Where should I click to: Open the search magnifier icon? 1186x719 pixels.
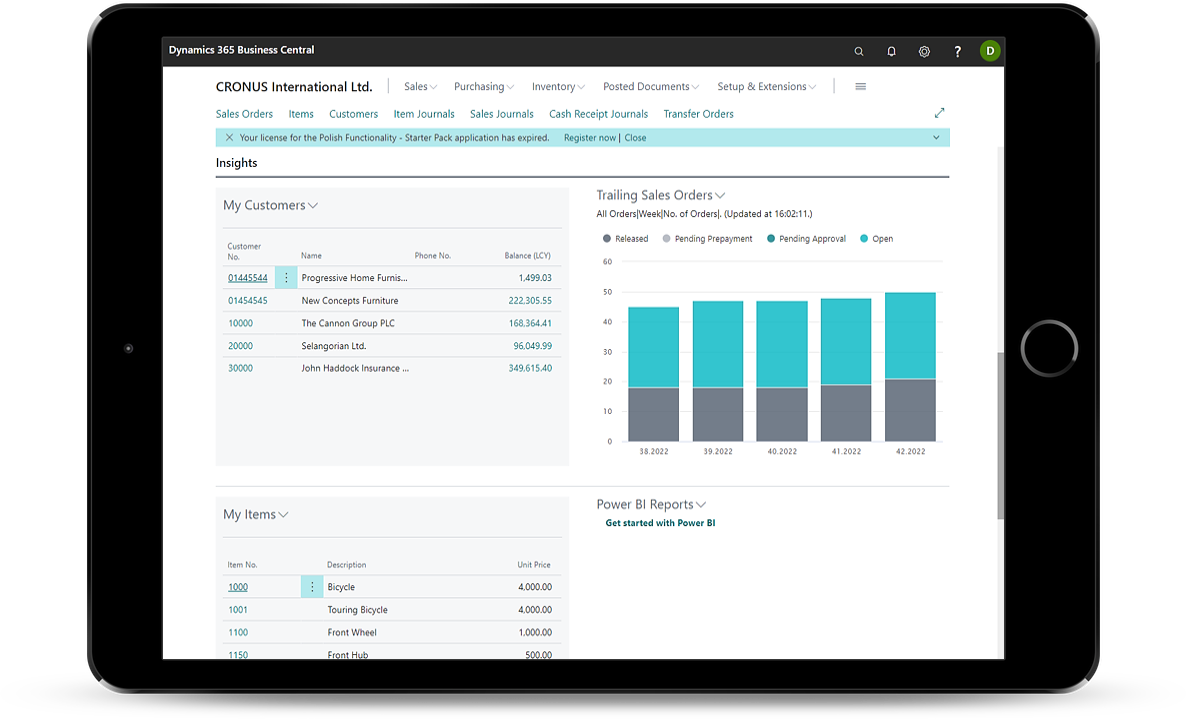858,51
